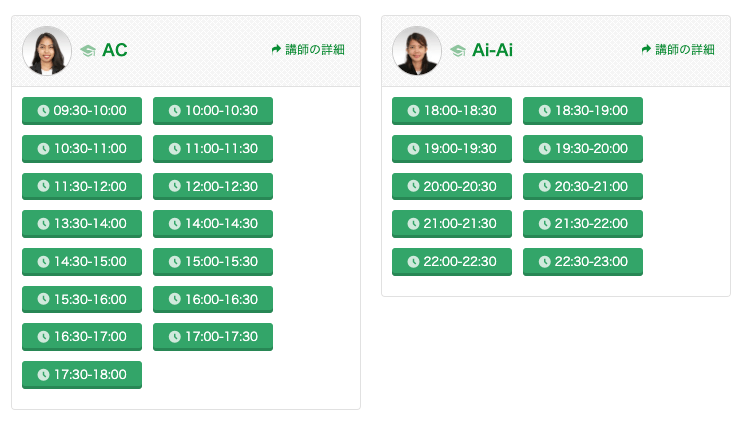
Task: Open 講師の詳細 link for teacher Ai-Ai
Action: pyautogui.click(x=678, y=50)
